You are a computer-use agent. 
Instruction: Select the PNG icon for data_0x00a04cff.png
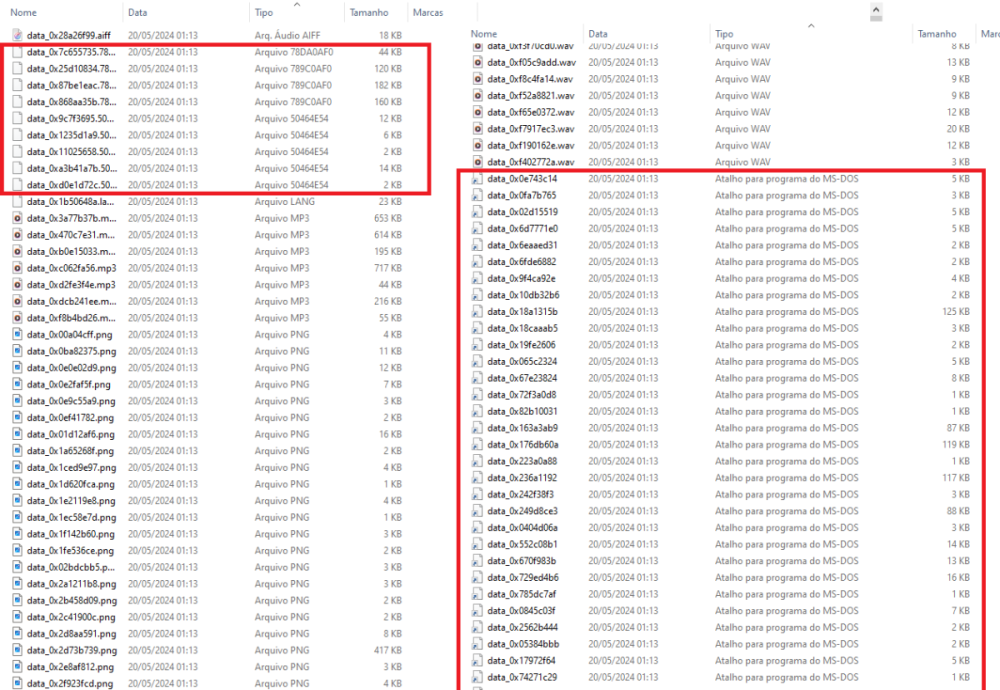[18, 334]
